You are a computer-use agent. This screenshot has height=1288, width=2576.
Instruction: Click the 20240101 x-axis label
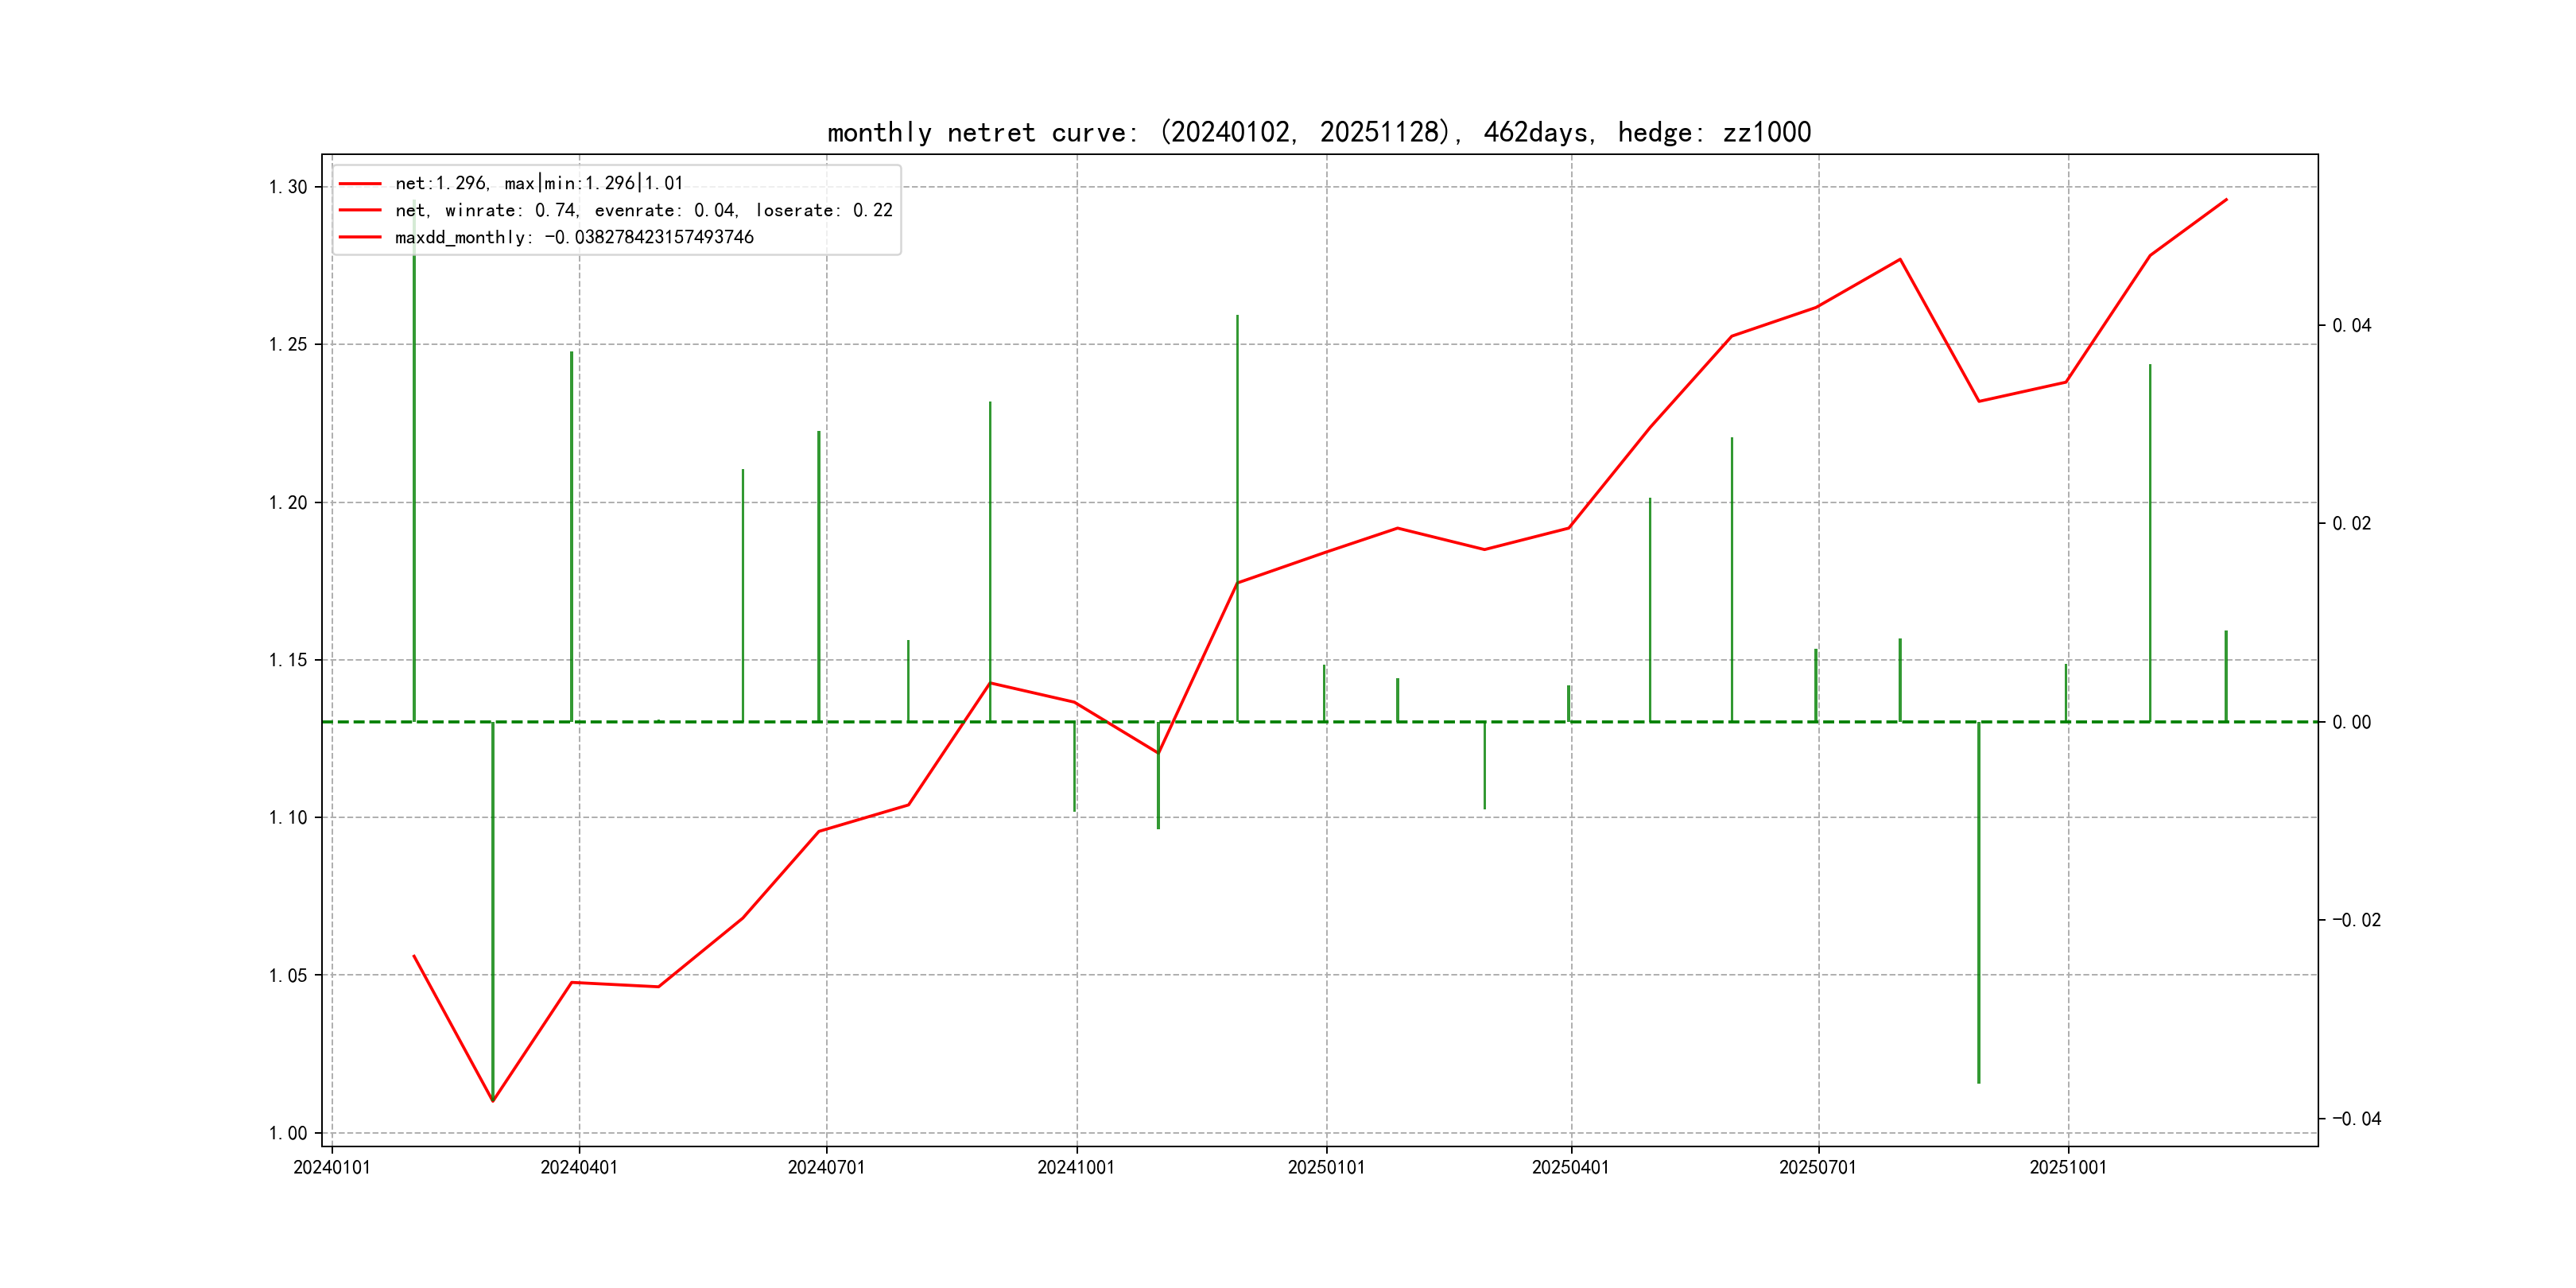click(331, 1167)
